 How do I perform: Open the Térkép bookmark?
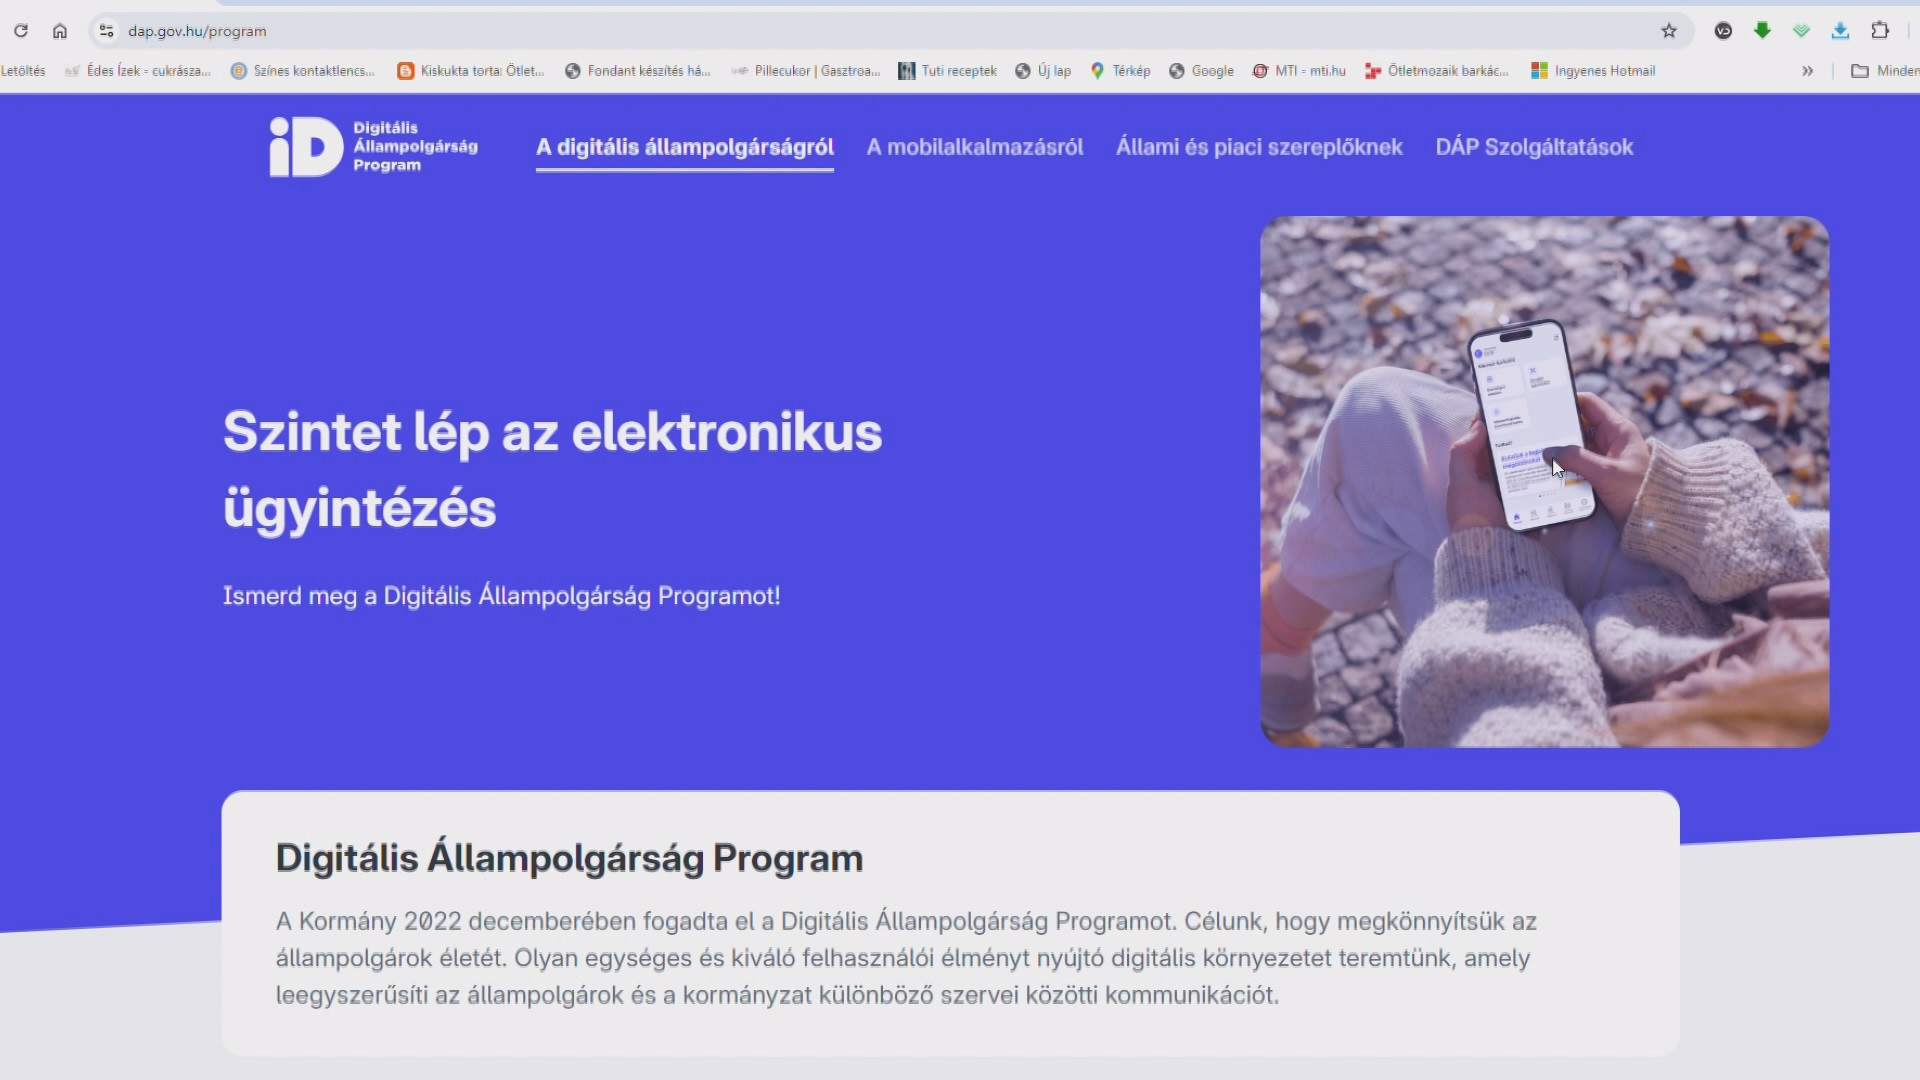[1120, 71]
